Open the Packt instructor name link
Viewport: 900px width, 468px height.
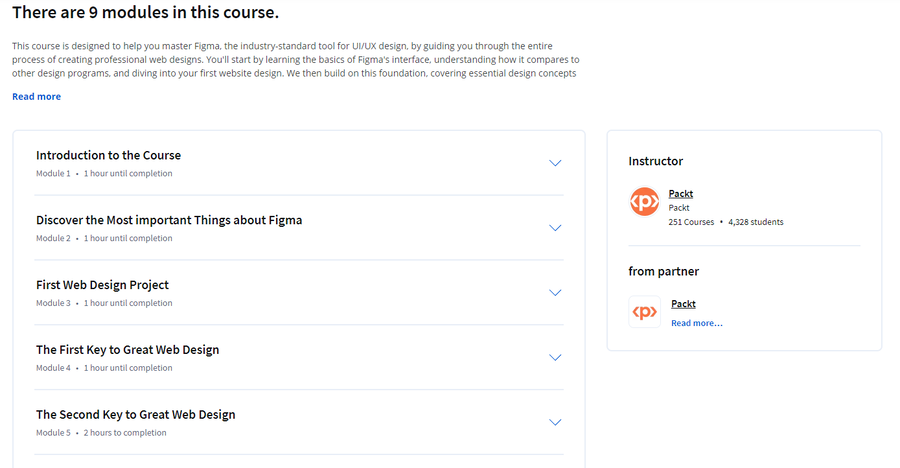coord(681,194)
